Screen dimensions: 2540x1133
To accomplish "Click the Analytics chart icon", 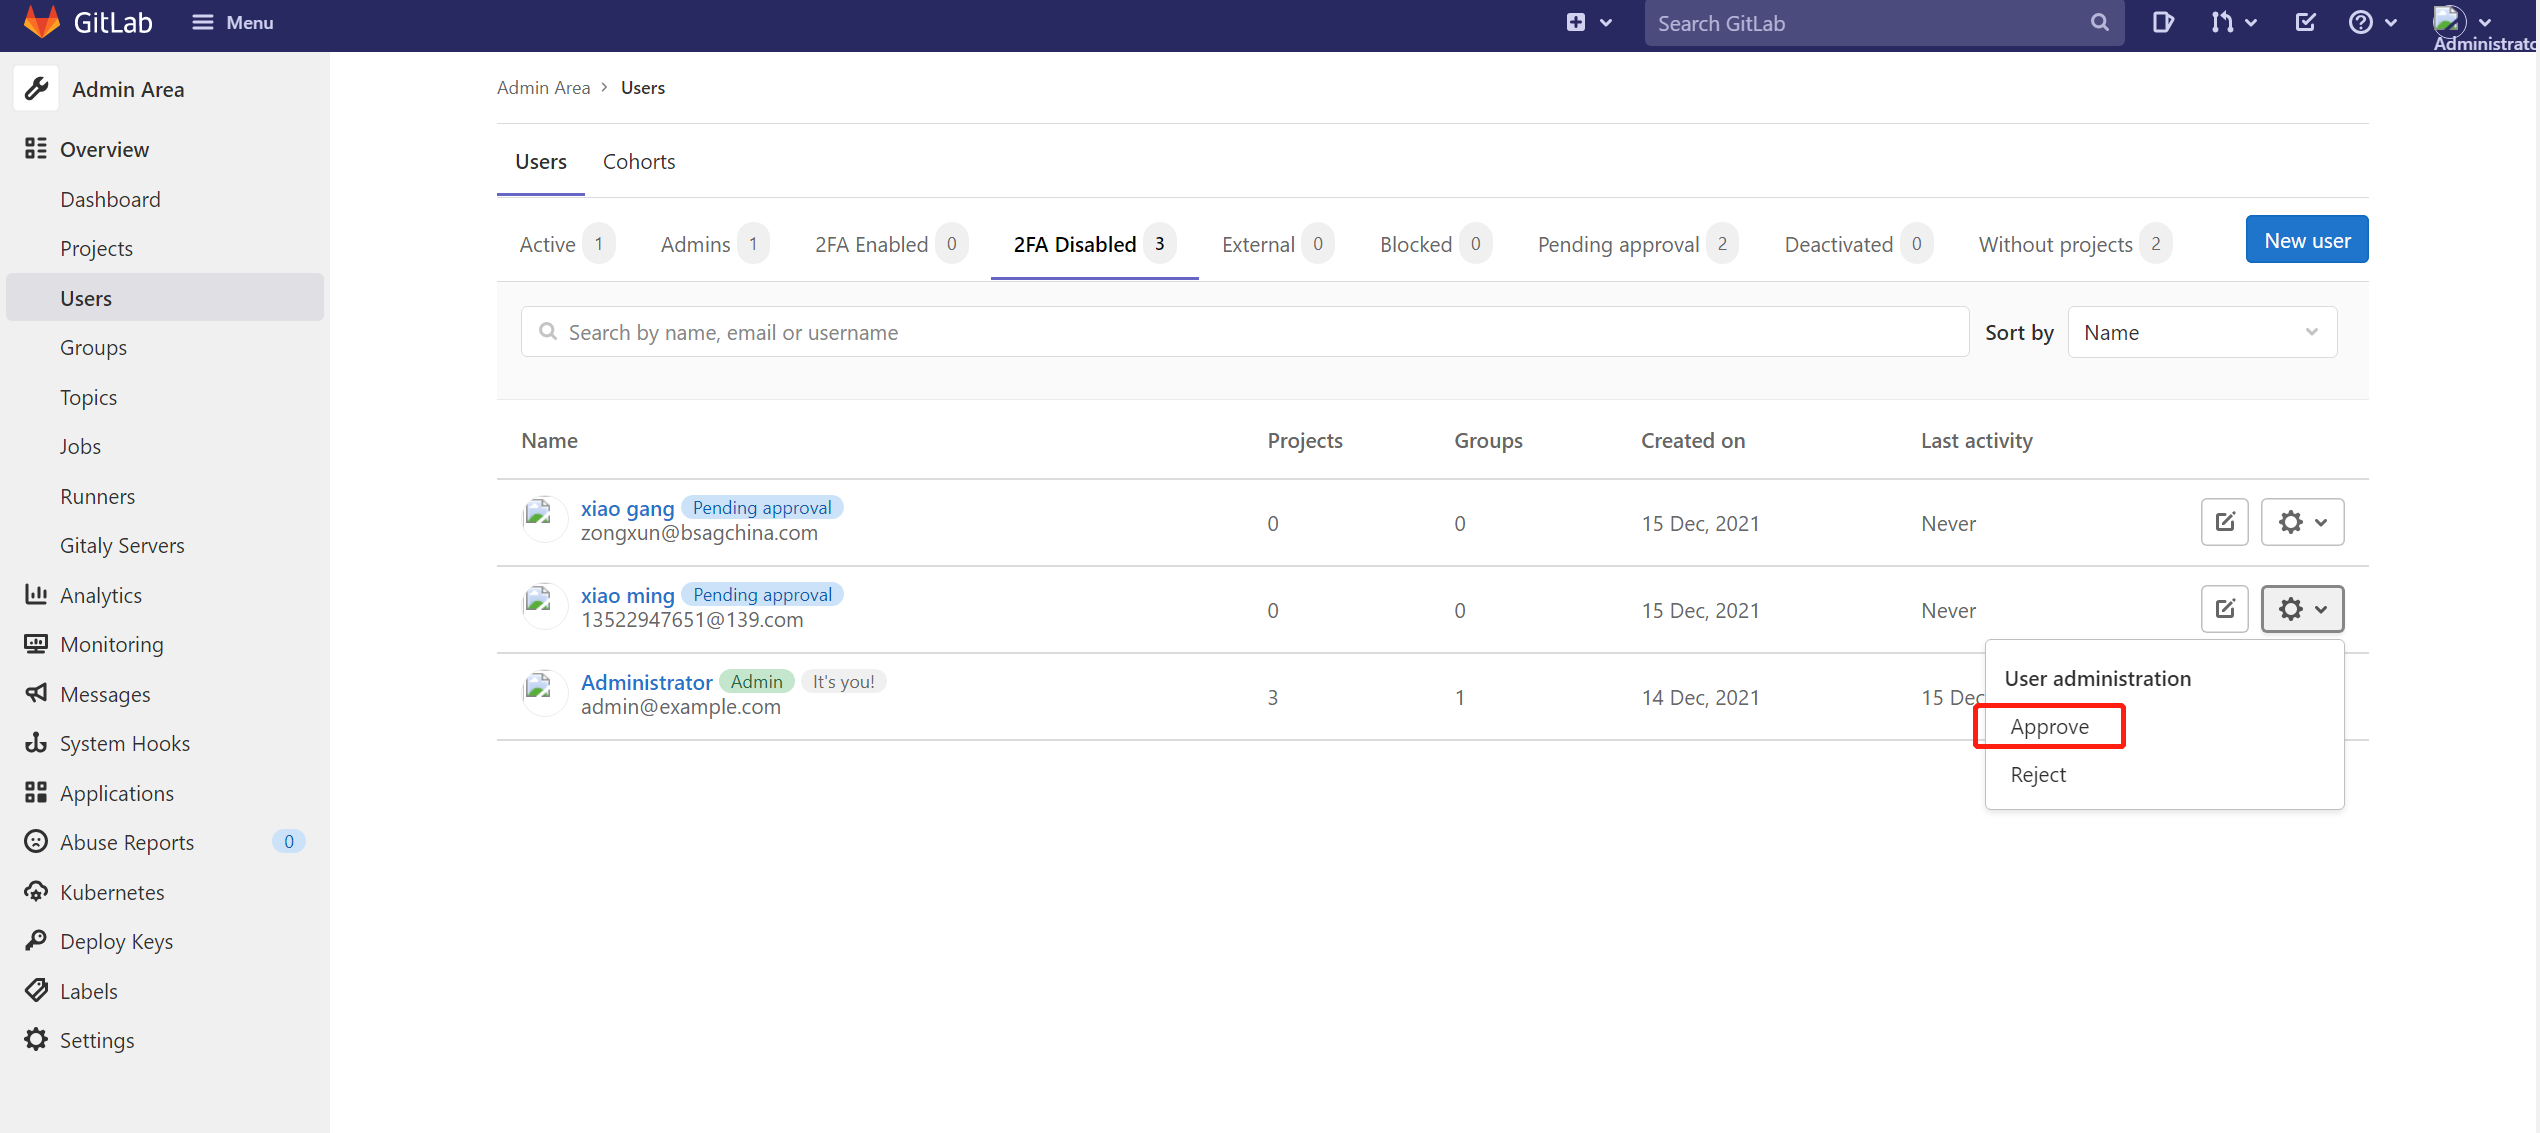I will (x=36, y=594).
